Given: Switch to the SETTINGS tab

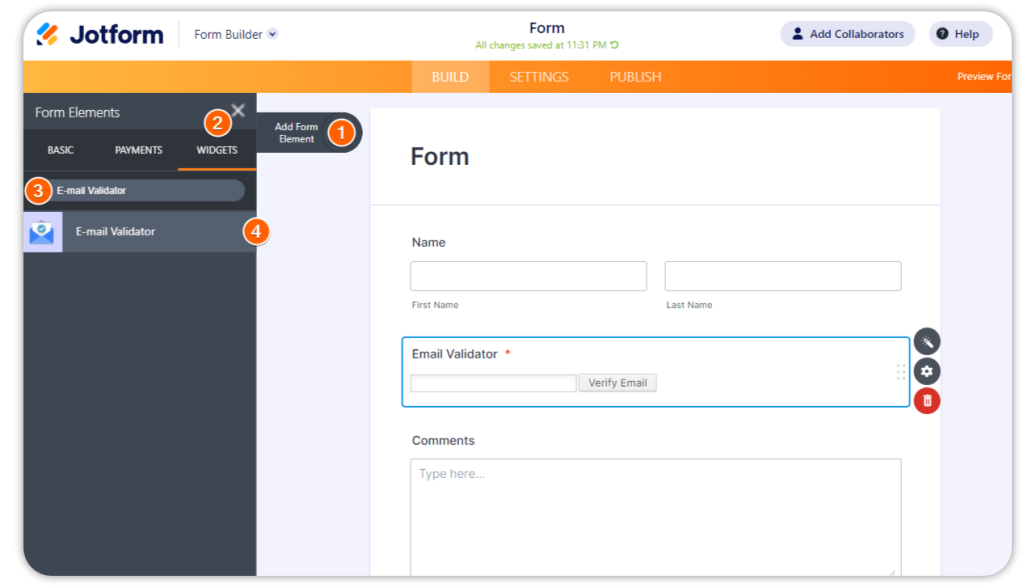Looking at the screenshot, I should (x=539, y=77).
